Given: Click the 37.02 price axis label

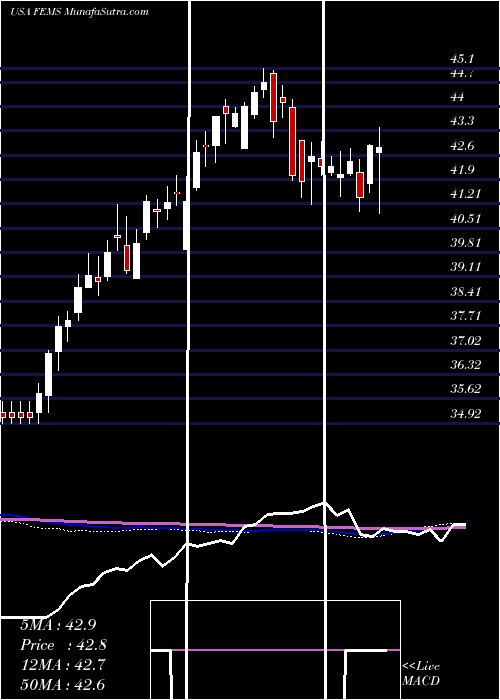Looking at the screenshot, I should [x=465, y=341].
